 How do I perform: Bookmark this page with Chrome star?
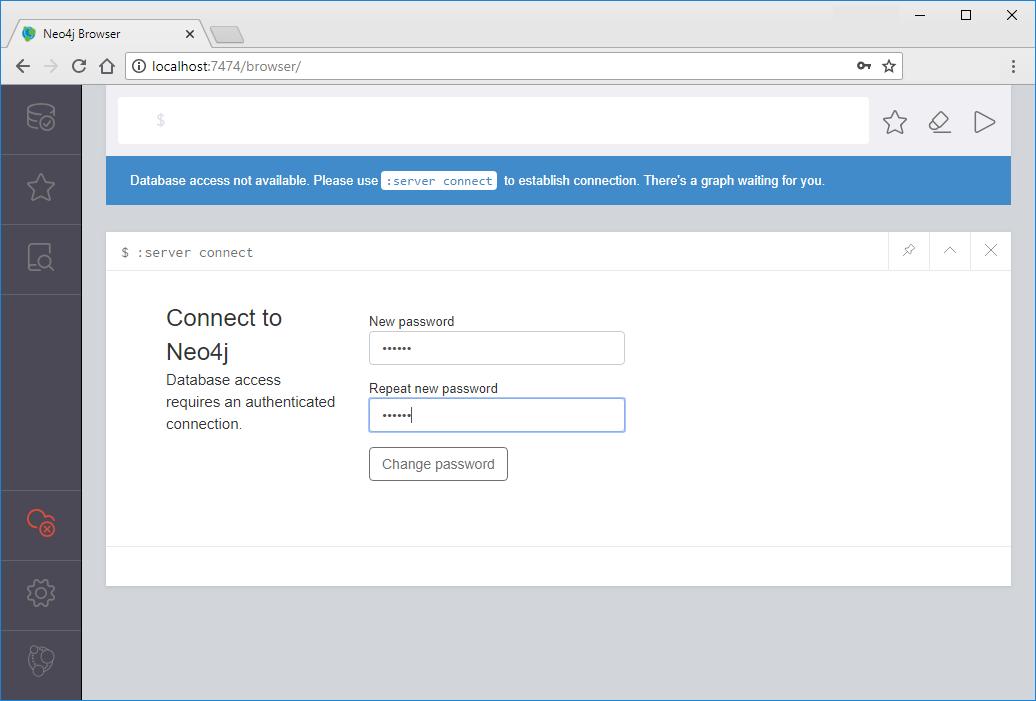pos(888,66)
